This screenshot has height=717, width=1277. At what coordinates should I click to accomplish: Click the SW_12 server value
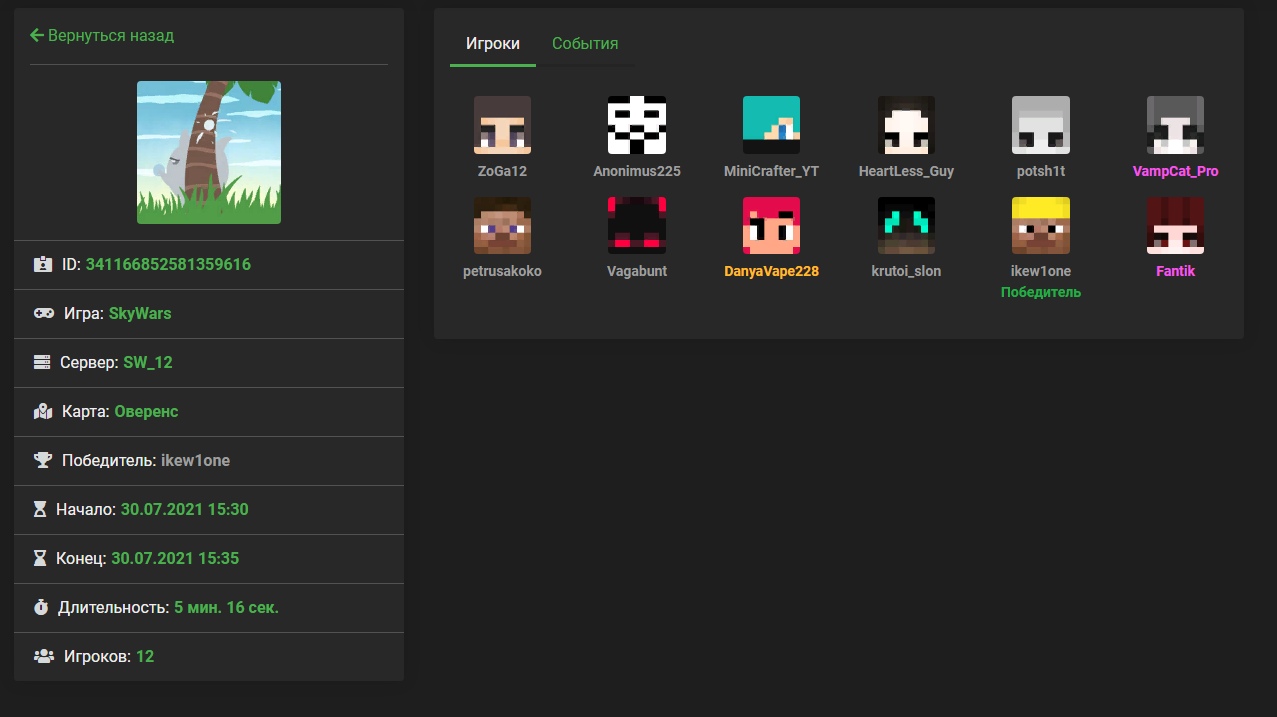pyautogui.click(x=148, y=363)
